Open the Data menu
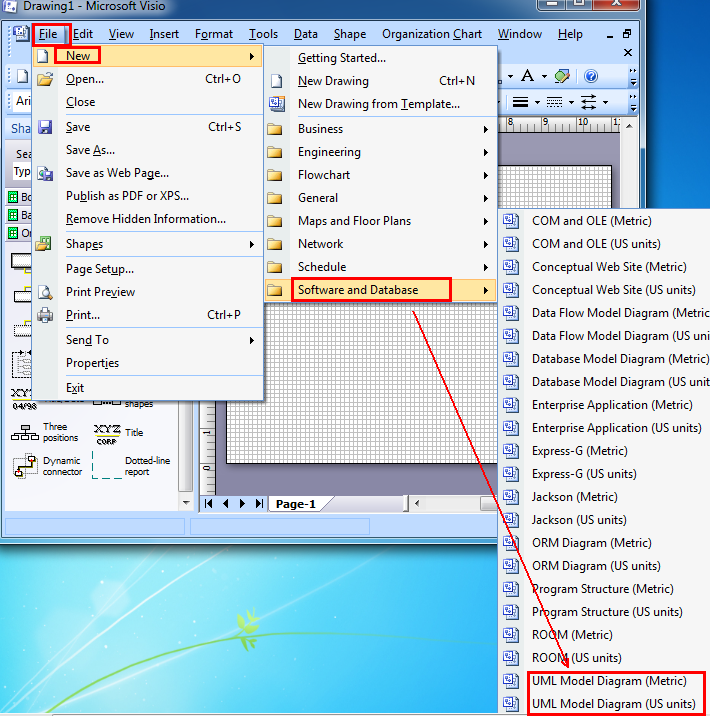The image size is (710, 716). pyautogui.click(x=305, y=34)
